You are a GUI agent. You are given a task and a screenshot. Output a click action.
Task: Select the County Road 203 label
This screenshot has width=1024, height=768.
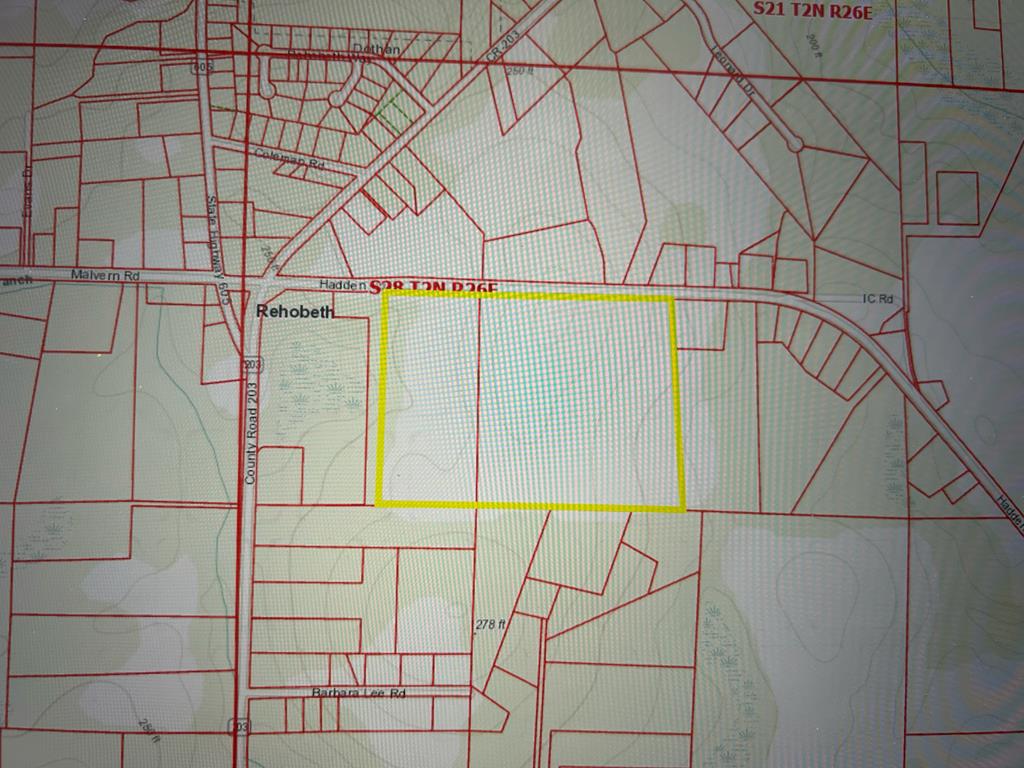[251, 433]
